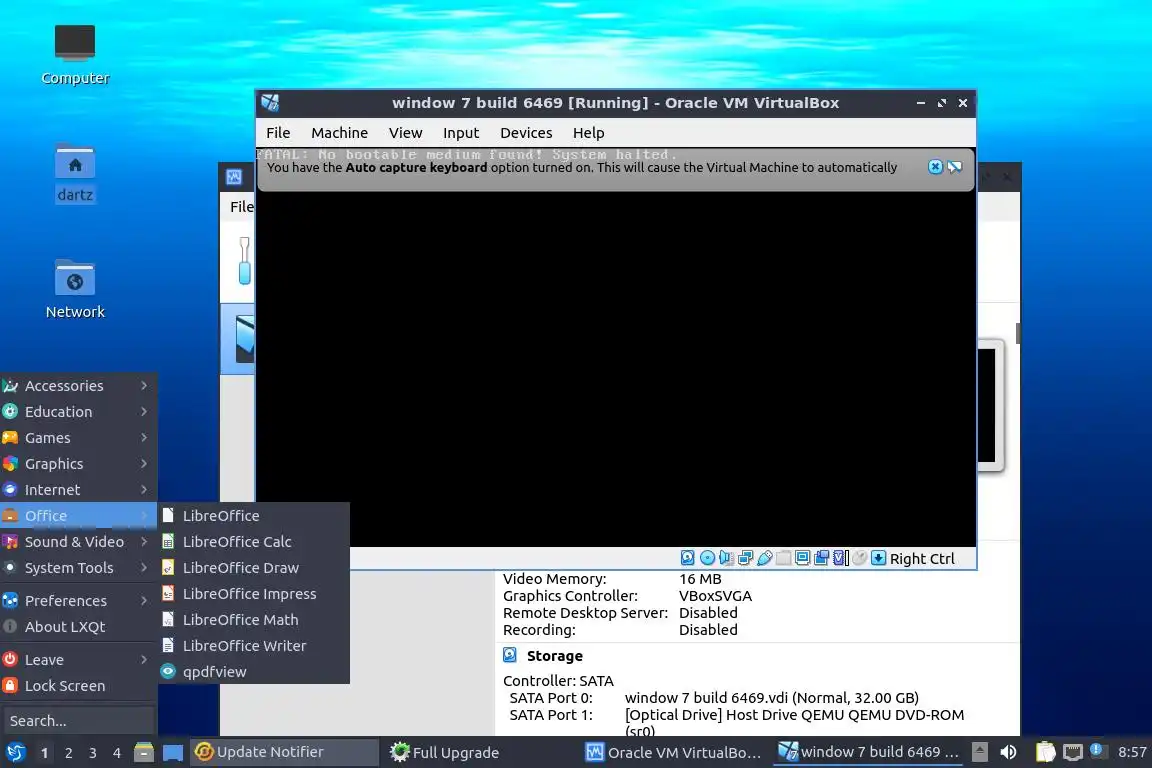Viewport: 1152px width, 768px height.
Task: Click the USB devices indicator in VM status bar
Action: point(764,558)
